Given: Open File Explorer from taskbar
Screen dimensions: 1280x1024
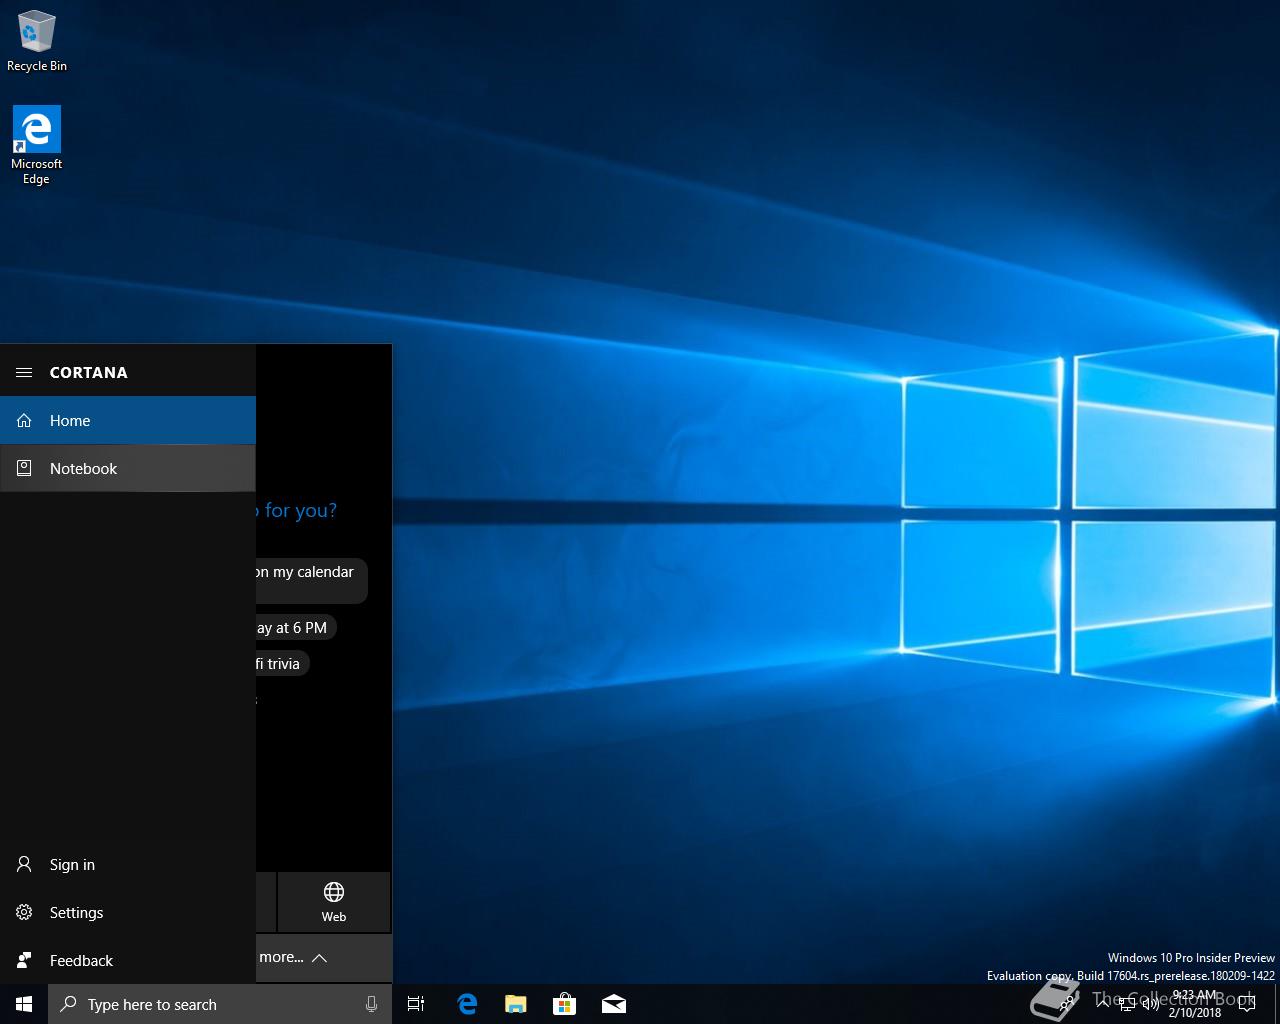Looking at the screenshot, I should click(515, 1005).
